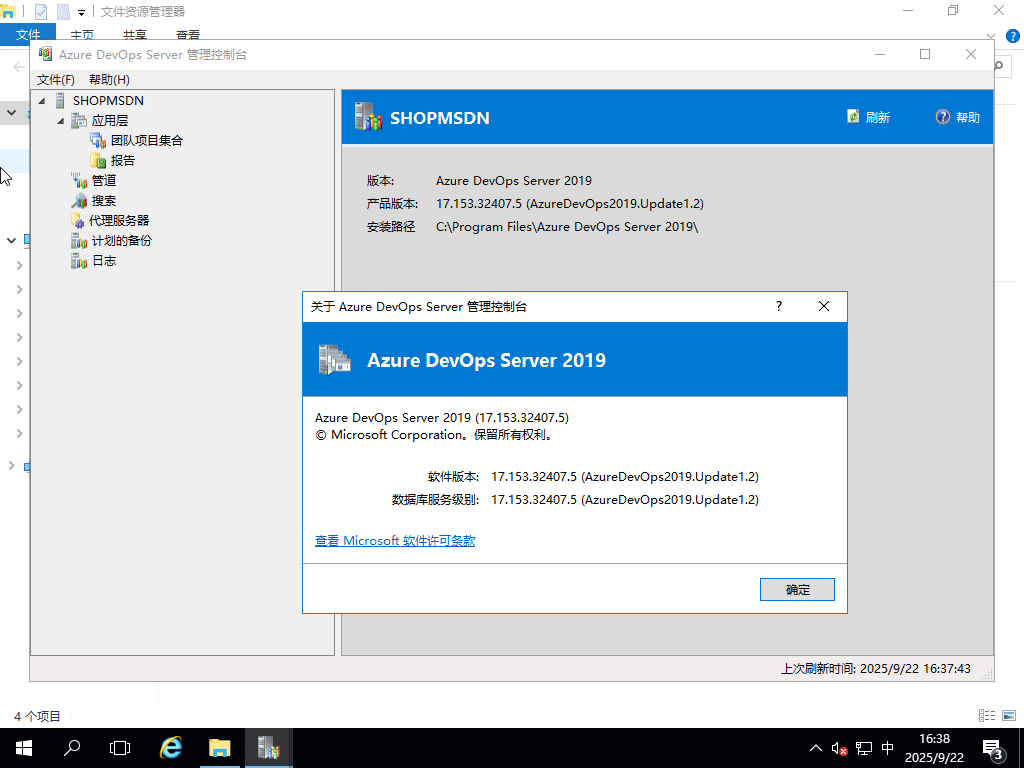Open the 文件 tab in File Explorer
The image size is (1024, 768).
click(28, 35)
